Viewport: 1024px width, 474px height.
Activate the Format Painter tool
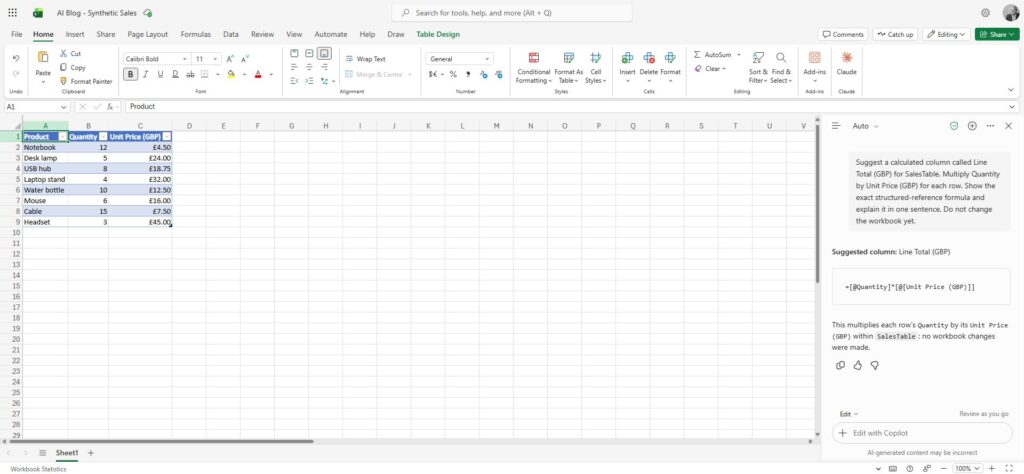[x=86, y=82]
